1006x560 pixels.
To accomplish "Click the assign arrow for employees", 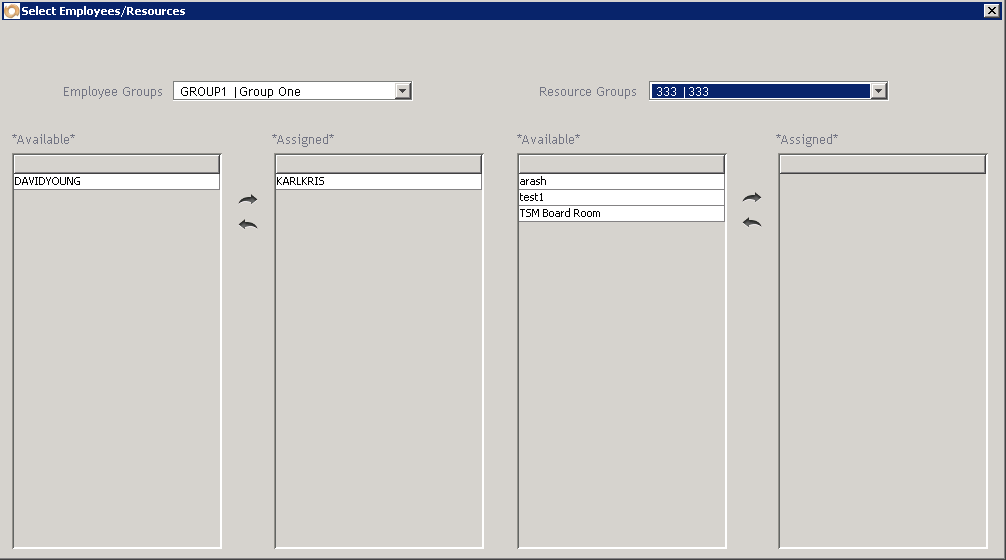I will click(x=248, y=200).
